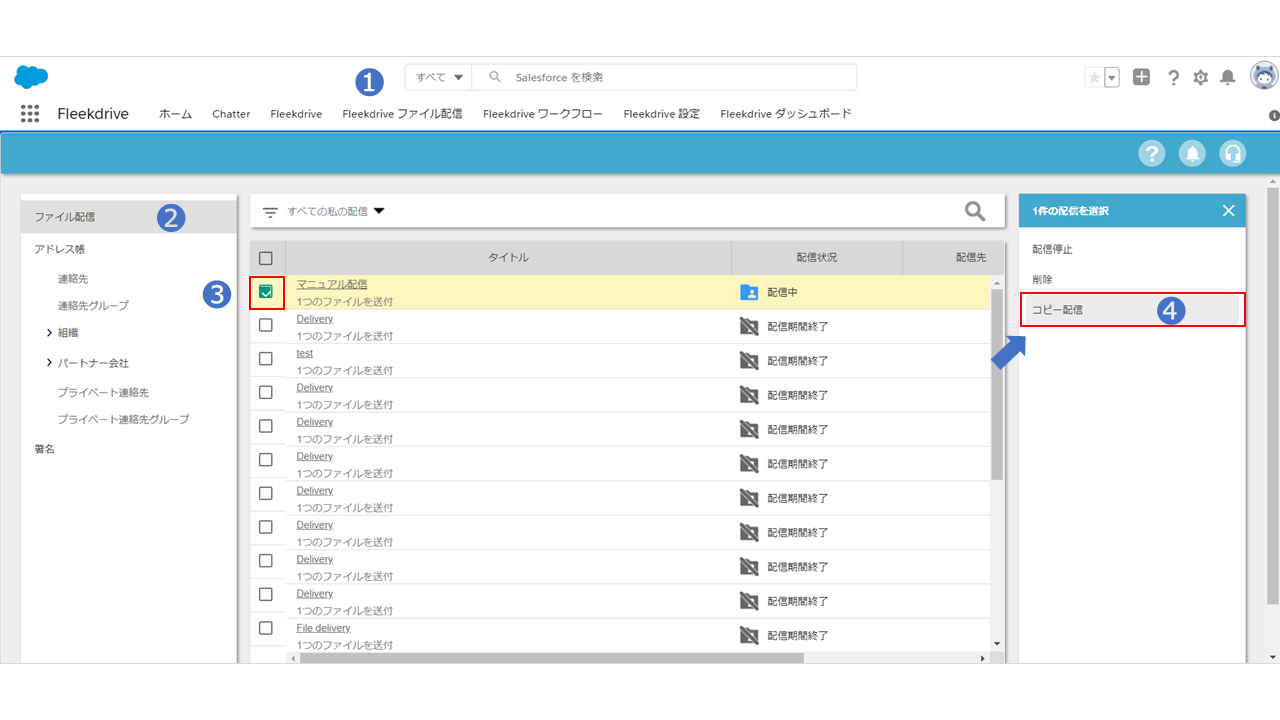The image size is (1280, 720).
Task: Open the setup gear icon
Action: coord(1200,77)
